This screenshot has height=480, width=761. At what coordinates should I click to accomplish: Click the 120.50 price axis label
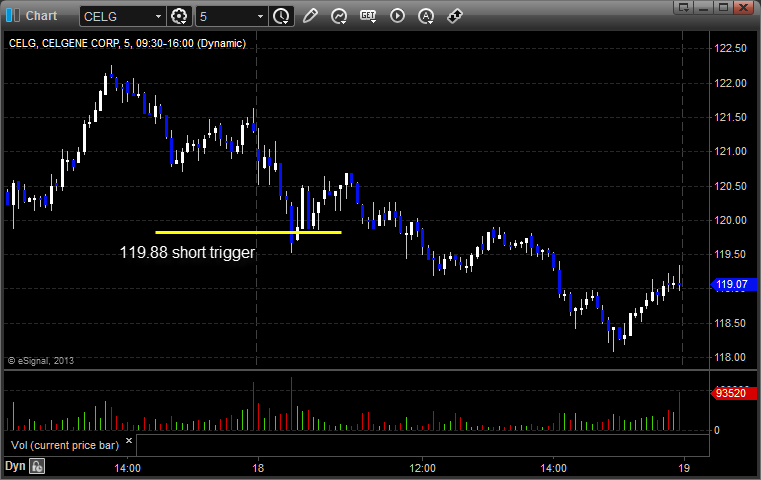pos(730,186)
